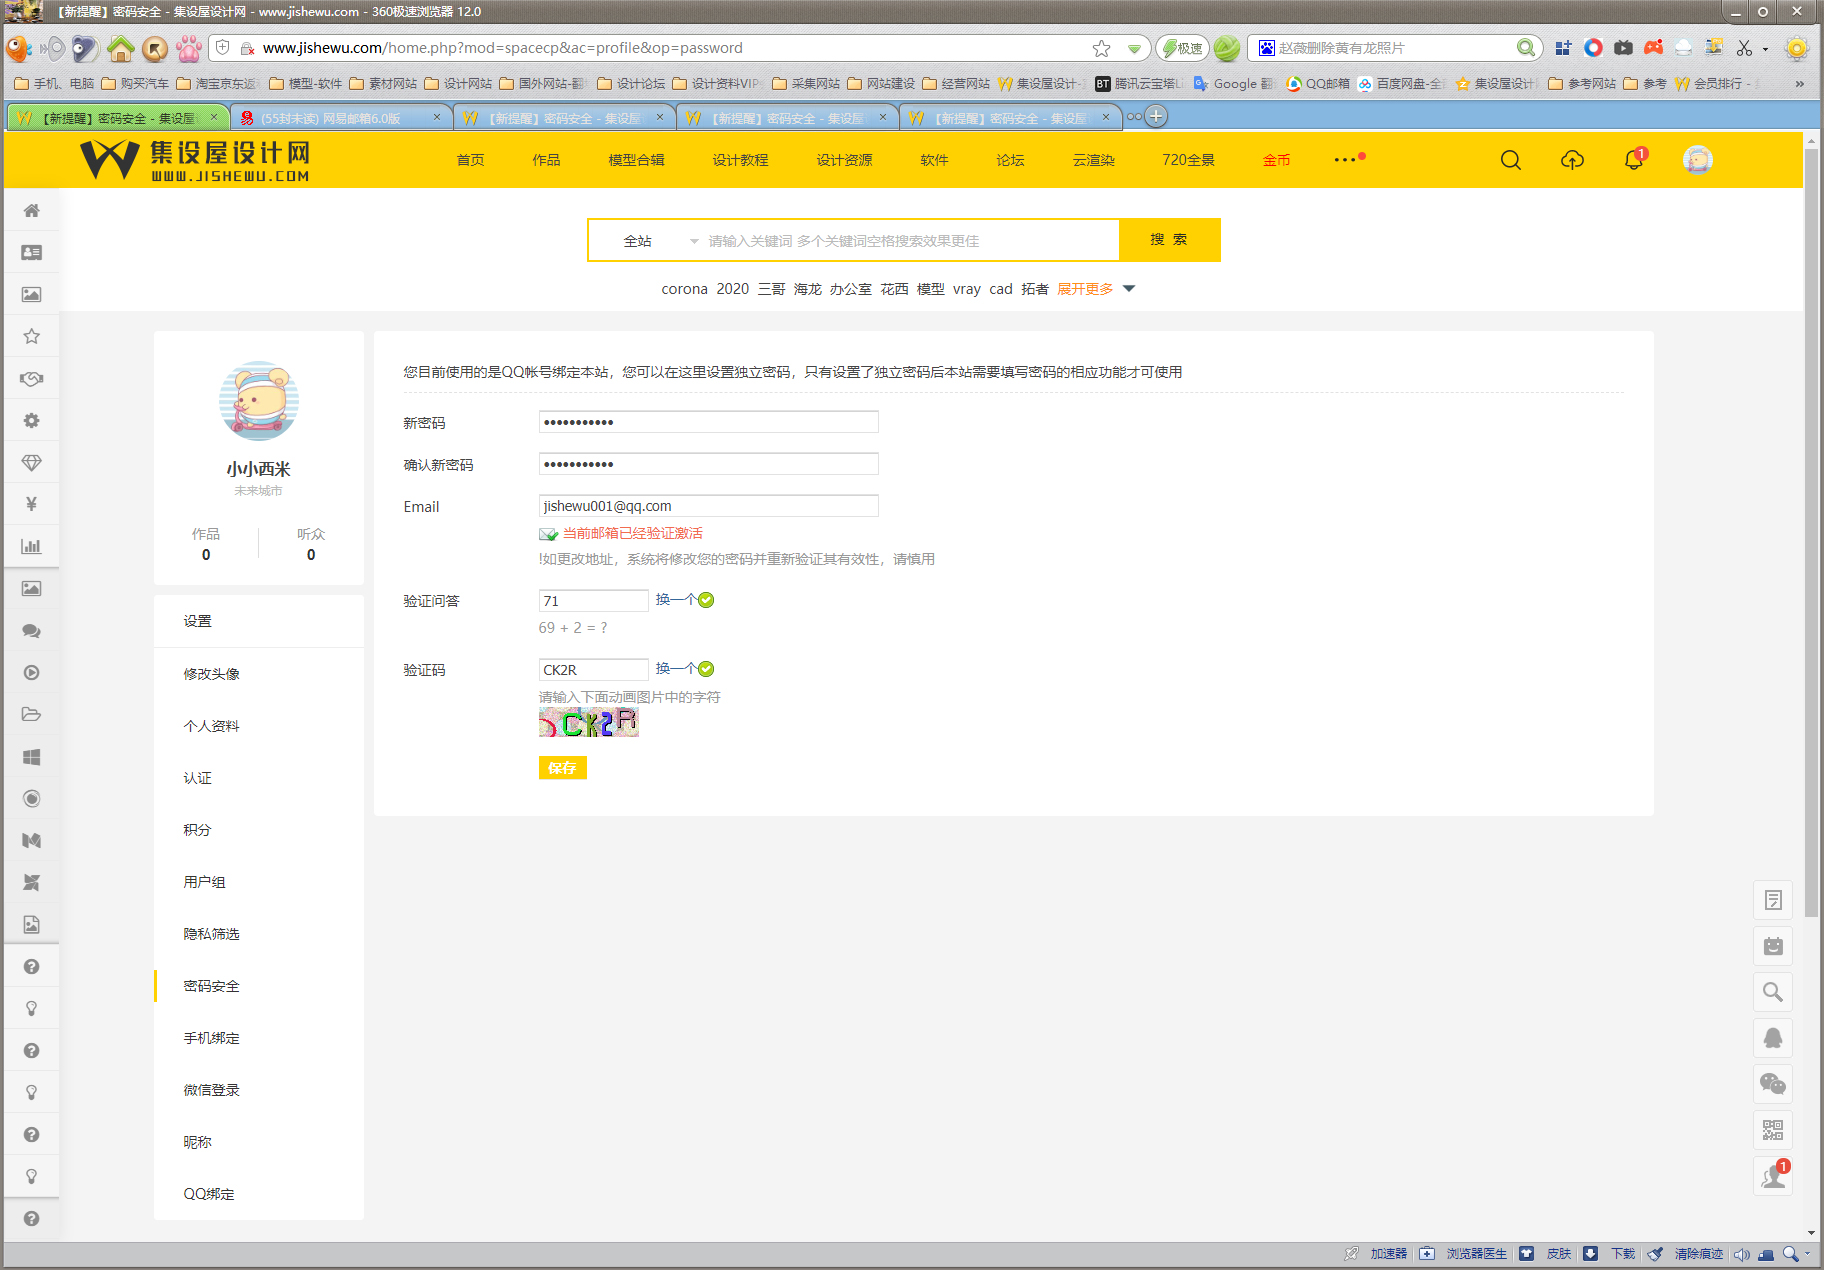
Task: Click the yen currency icon in left sidebar
Action: click(x=32, y=504)
